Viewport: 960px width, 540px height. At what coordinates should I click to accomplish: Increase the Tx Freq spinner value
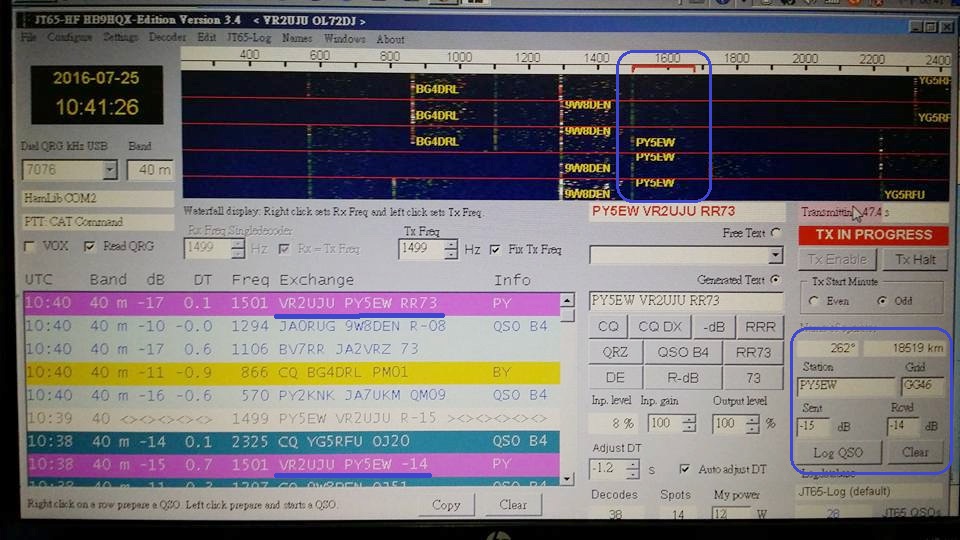(x=451, y=245)
